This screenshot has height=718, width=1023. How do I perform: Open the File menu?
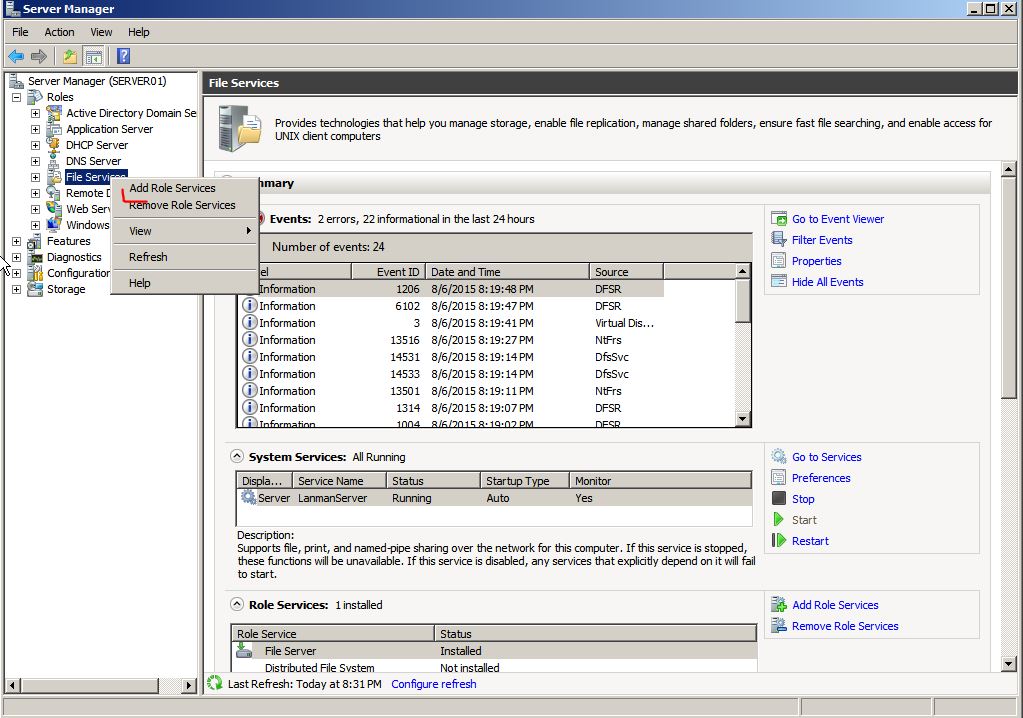pyautogui.click(x=20, y=32)
